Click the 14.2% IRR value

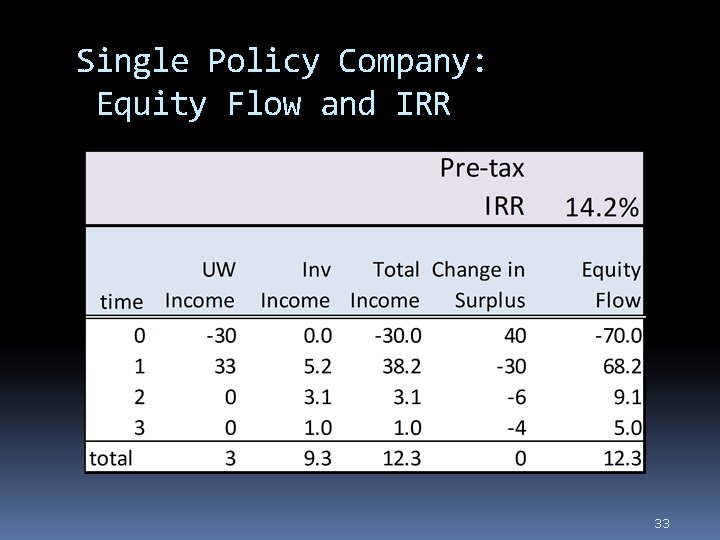602,207
